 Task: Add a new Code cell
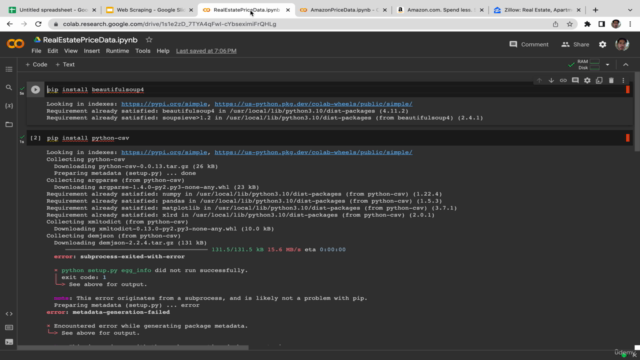(x=36, y=64)
